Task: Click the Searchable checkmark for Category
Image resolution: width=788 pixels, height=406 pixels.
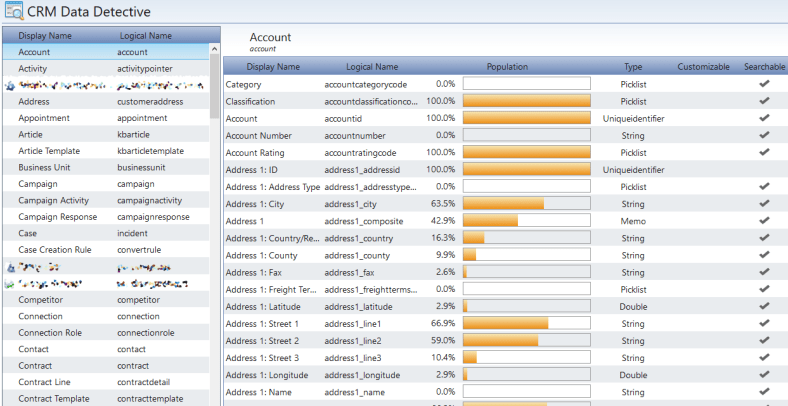Action: click(x=764, y=84)
